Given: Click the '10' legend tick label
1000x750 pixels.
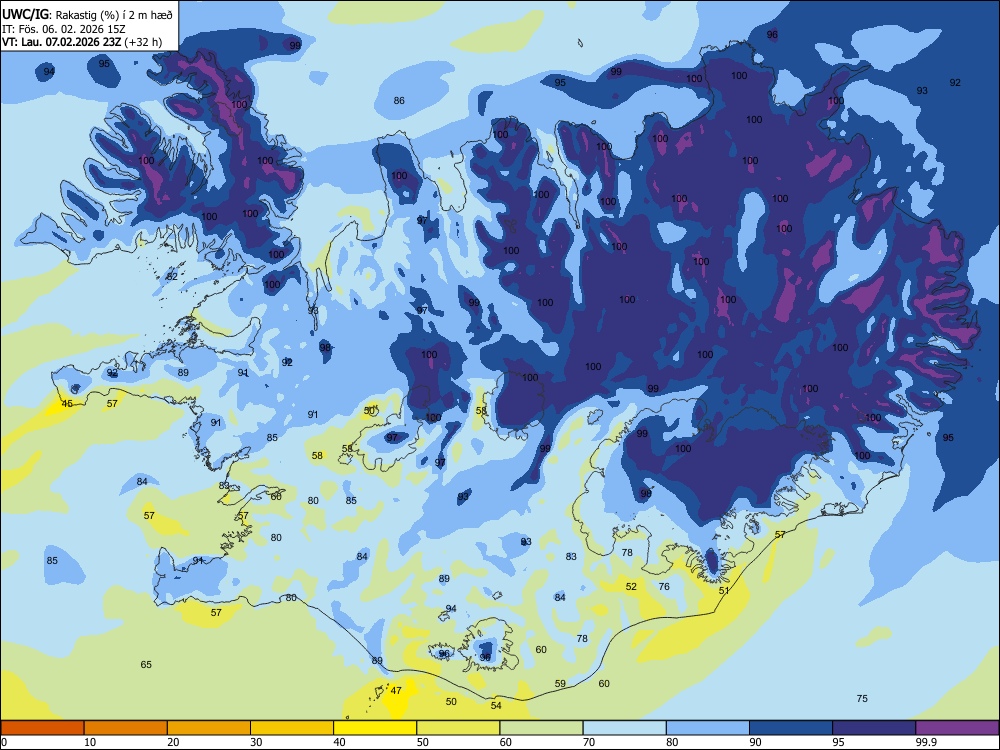Looking at the screenshot, I should tap(90, 742).
